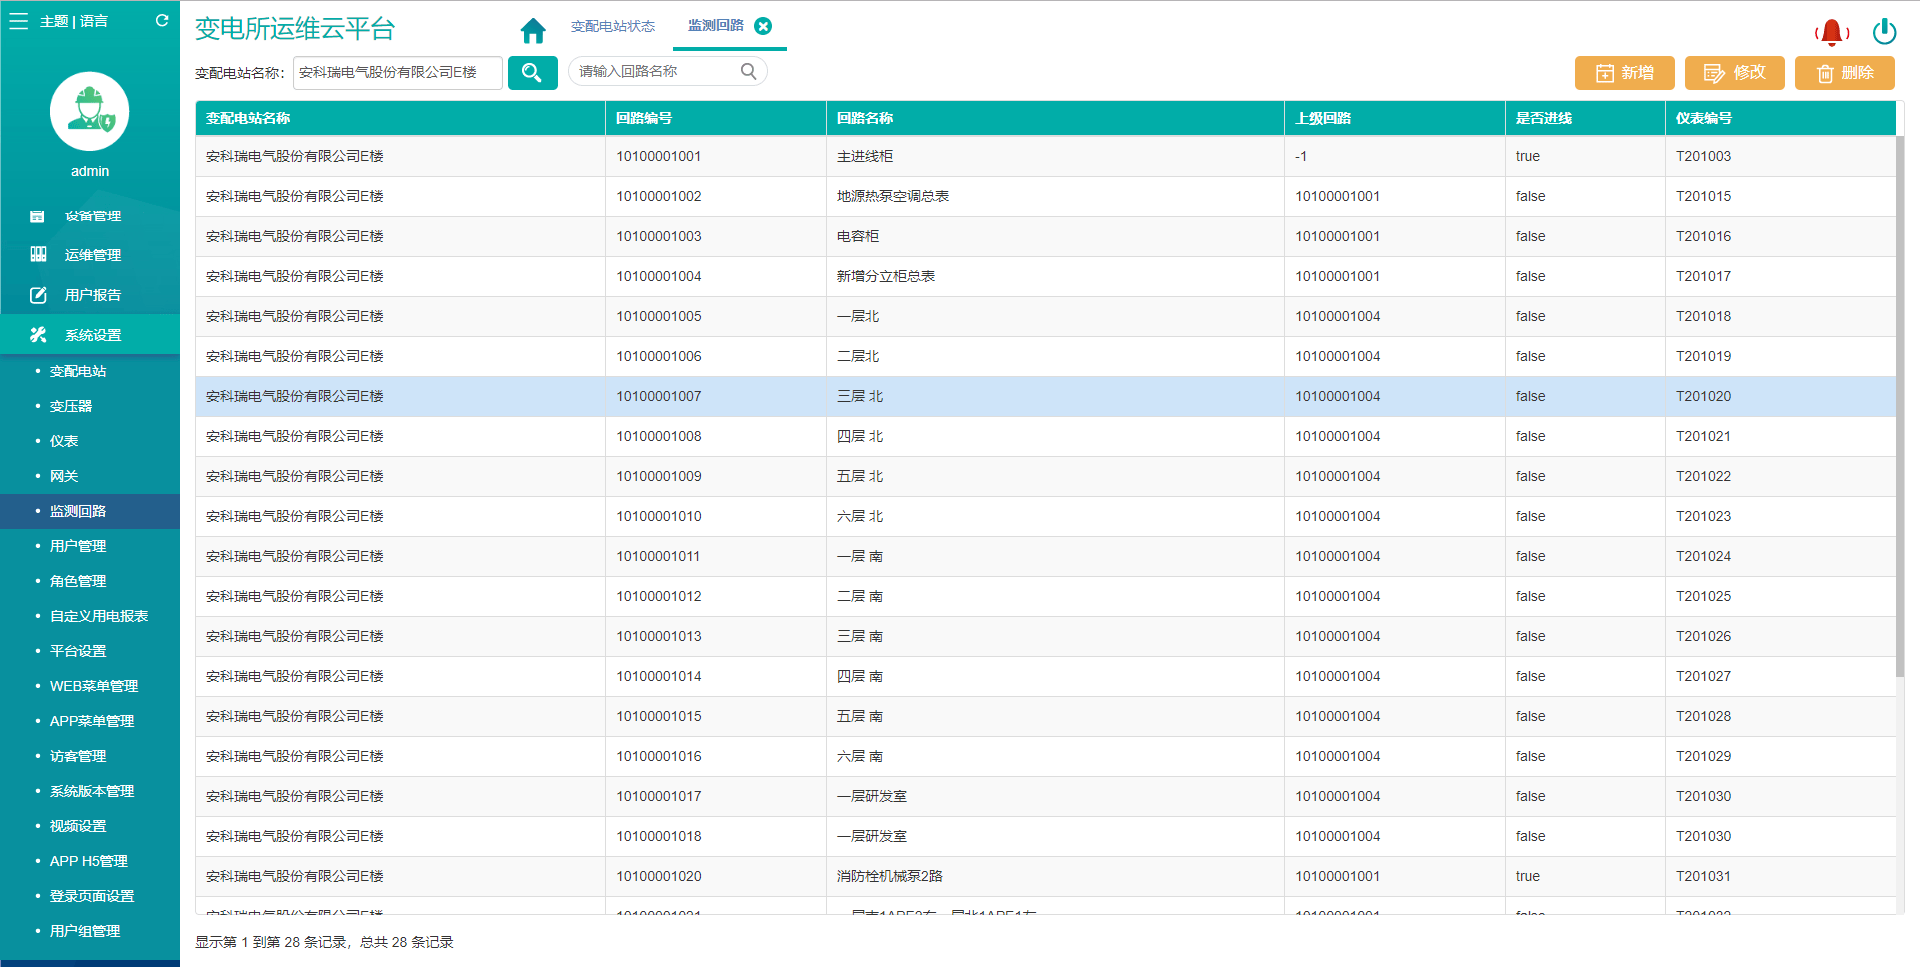Open 用户管理 submenu item
Image resolution: width=1920 pixels, height=967 pixels.
pos(78,546)
